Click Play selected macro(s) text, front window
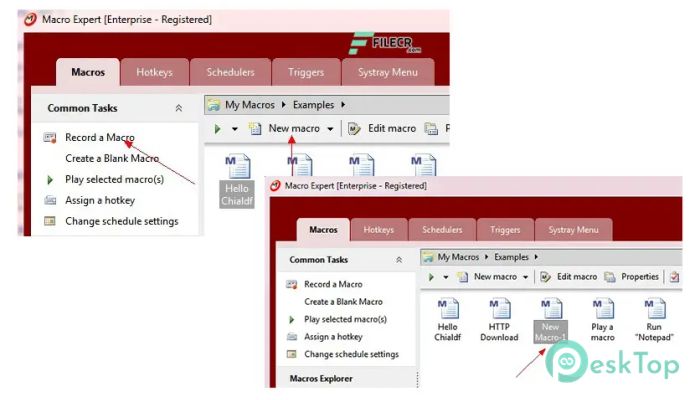The image size is (700, 400). [x=346, y=320]
